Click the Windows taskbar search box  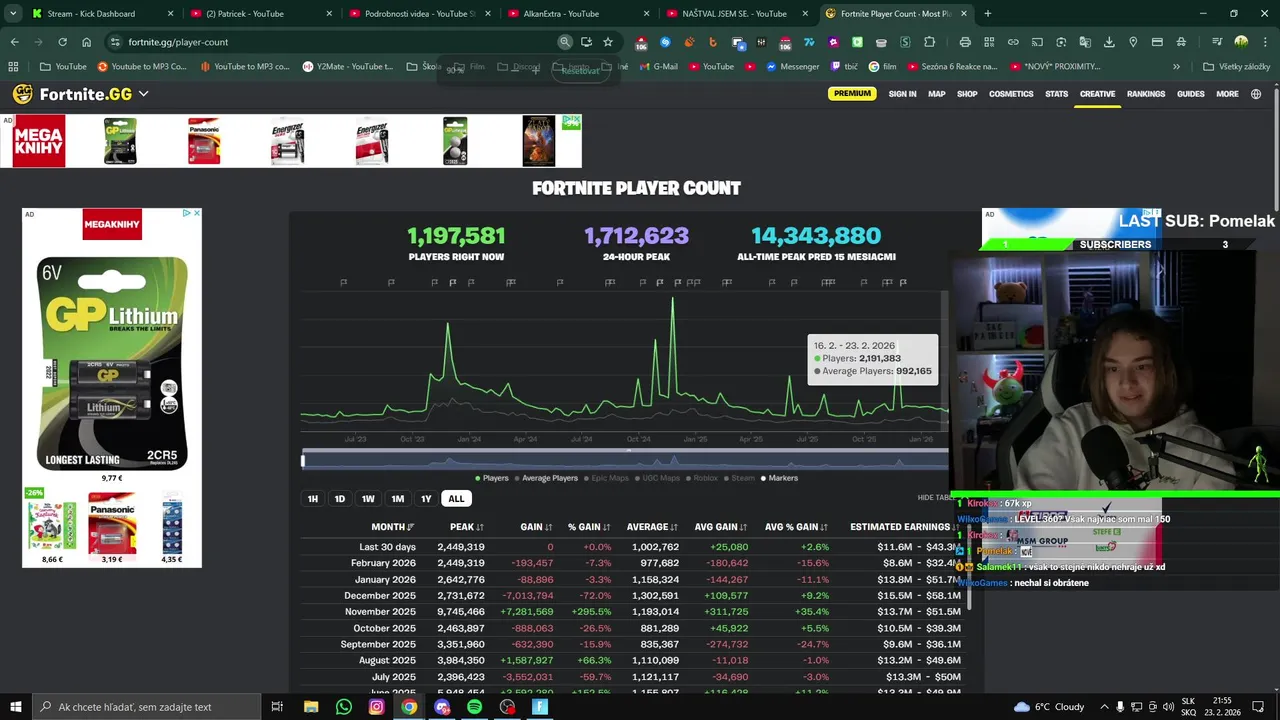click(x=147, y=707)
